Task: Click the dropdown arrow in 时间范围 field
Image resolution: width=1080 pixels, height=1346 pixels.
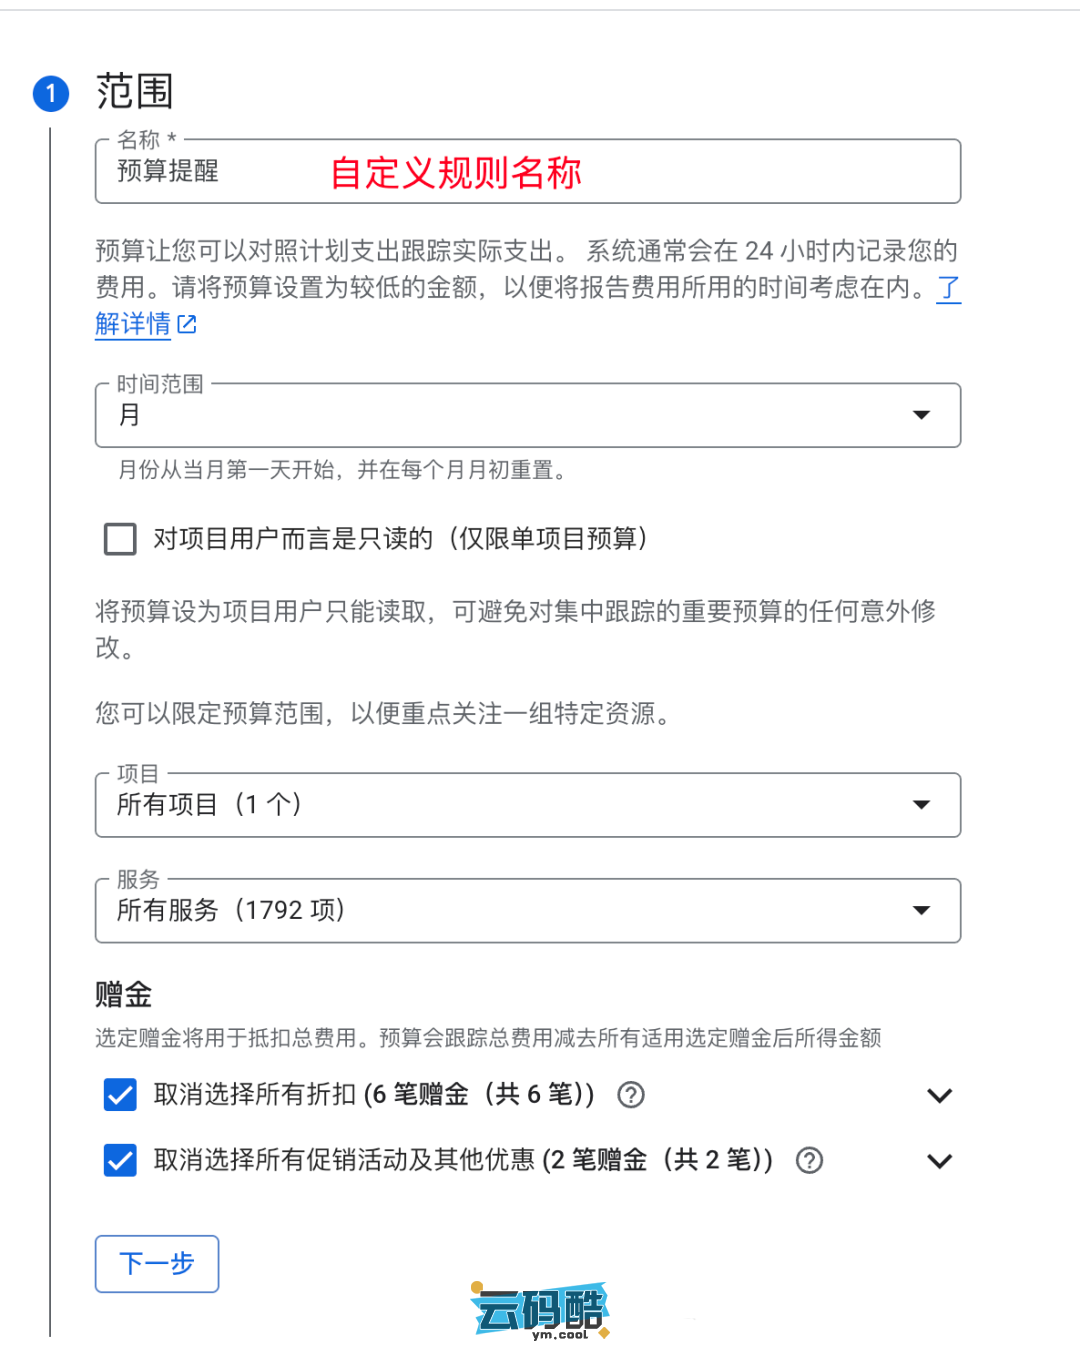Action: coord(921,415)
